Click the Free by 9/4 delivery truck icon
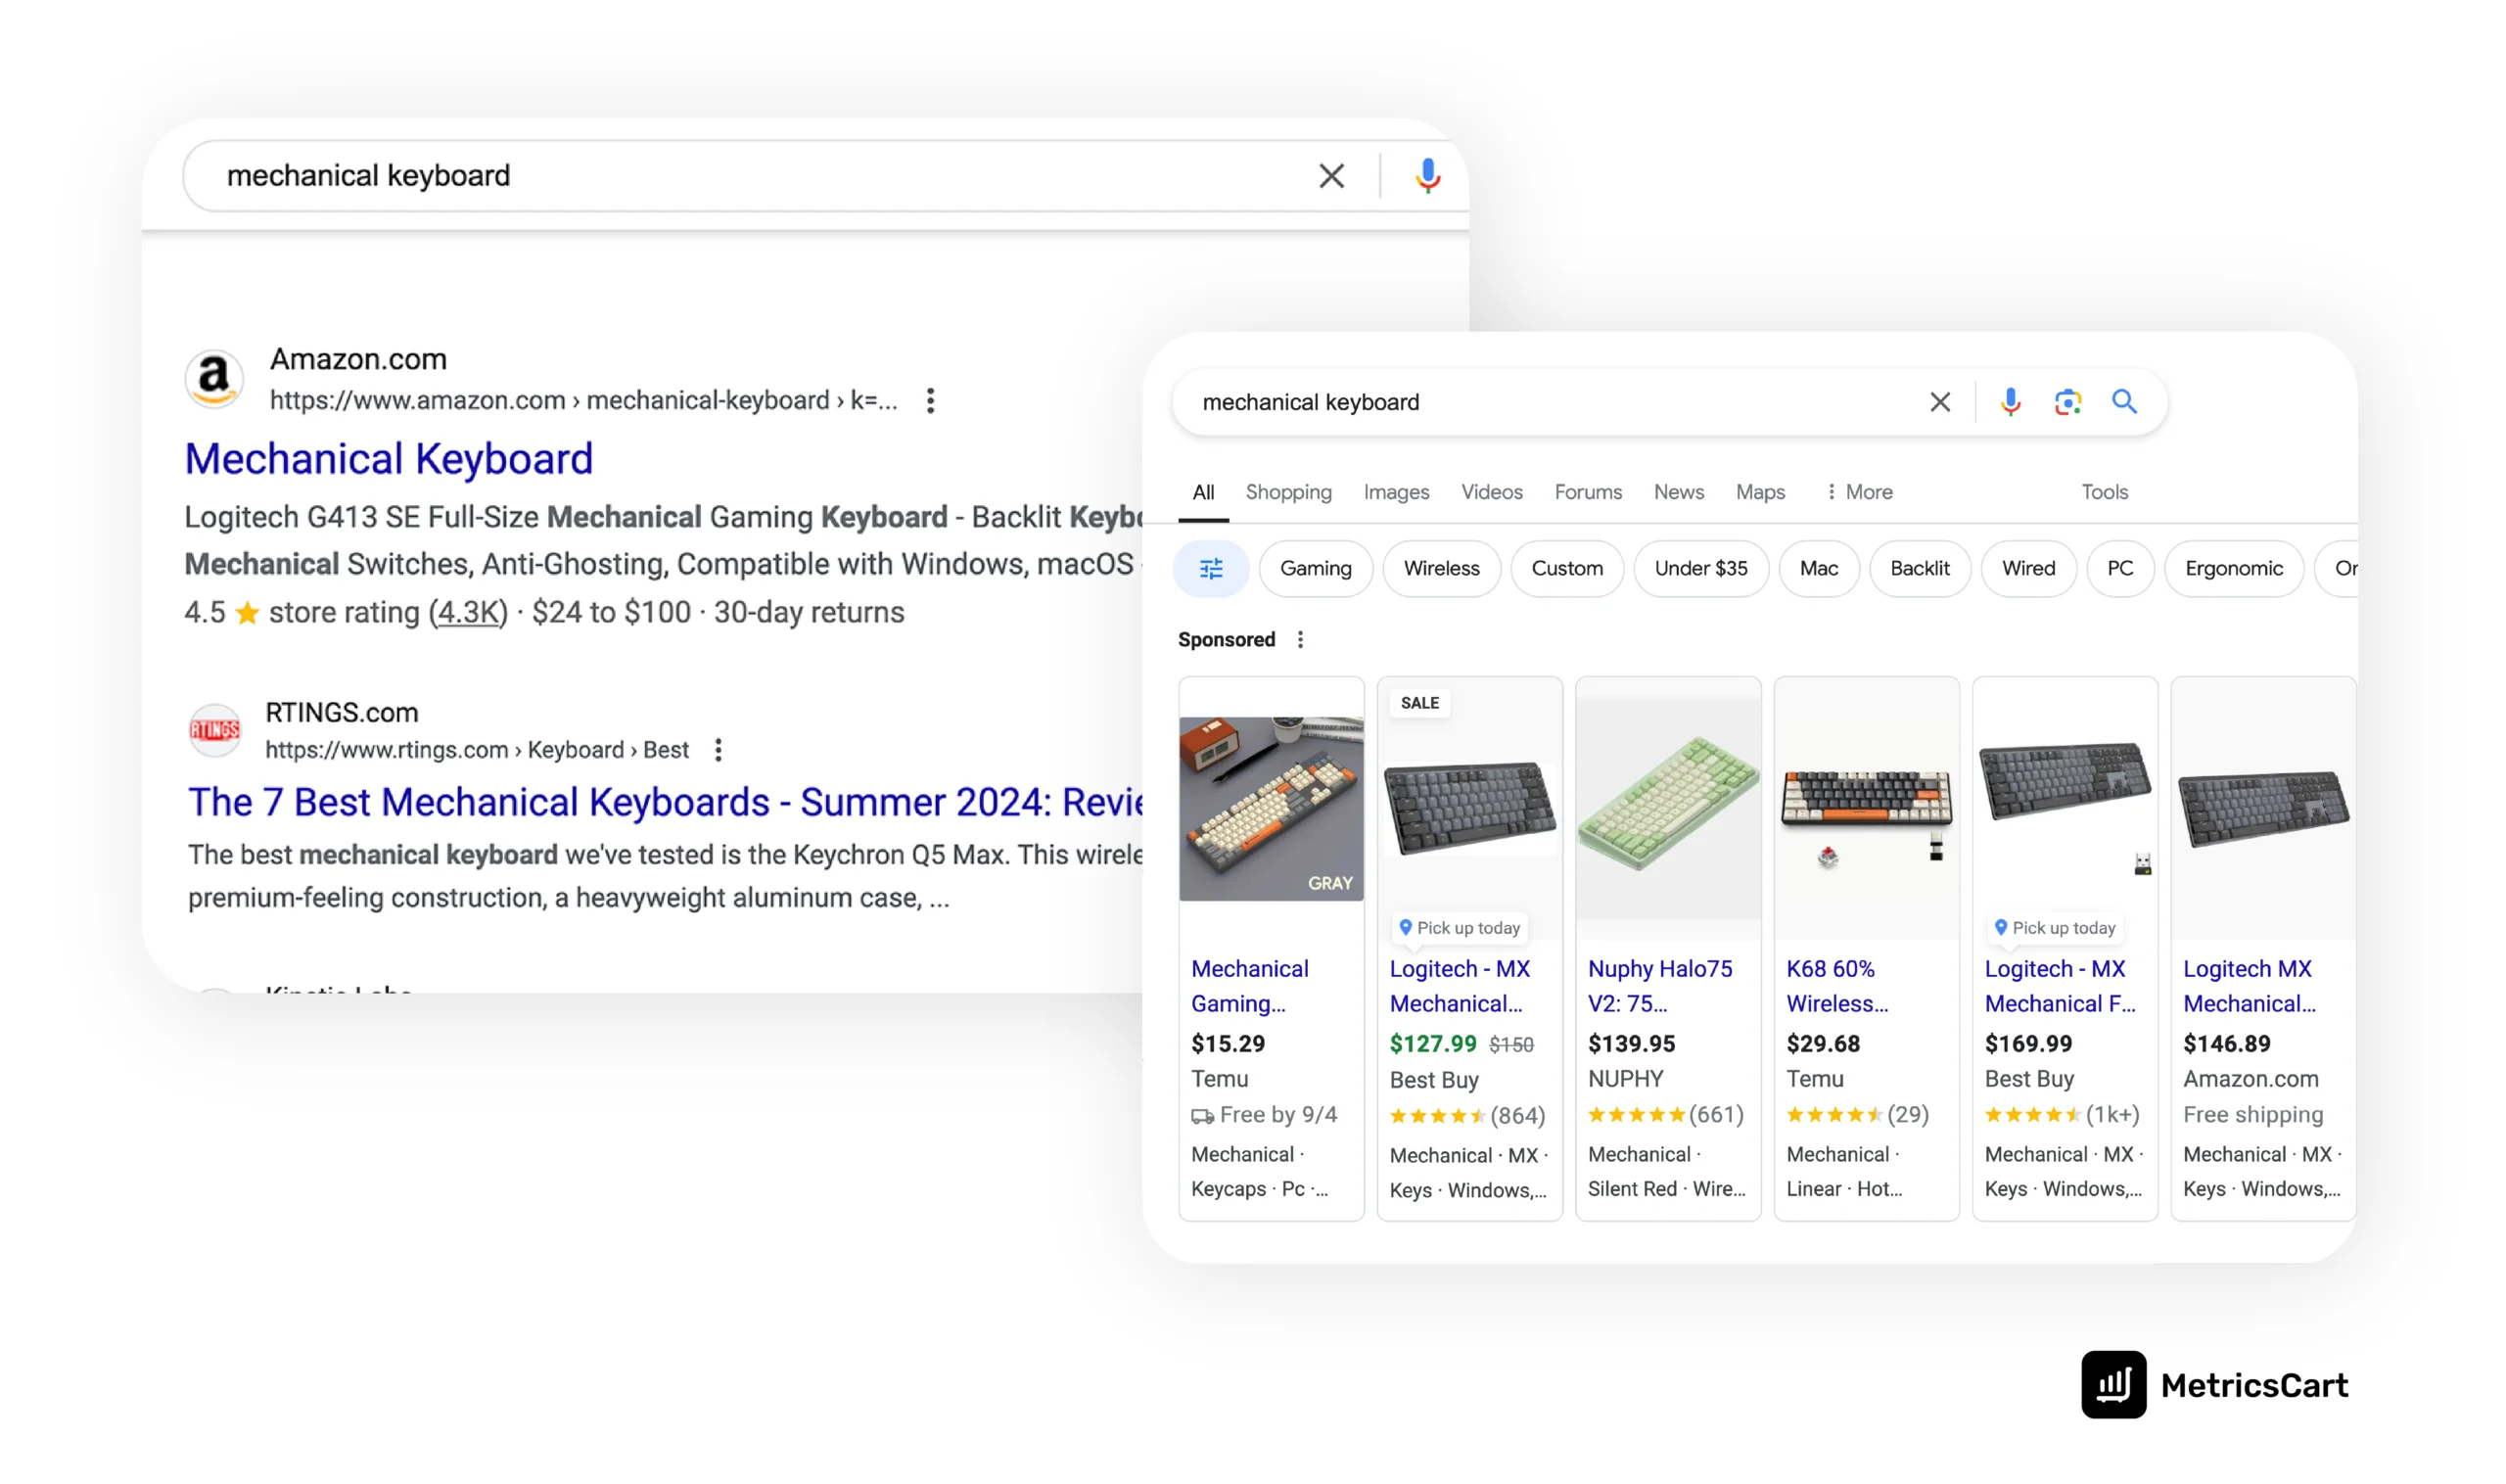The width and height of the screenshot is (2506, 1484). pyautogui.click(x=1202, y=1116)
